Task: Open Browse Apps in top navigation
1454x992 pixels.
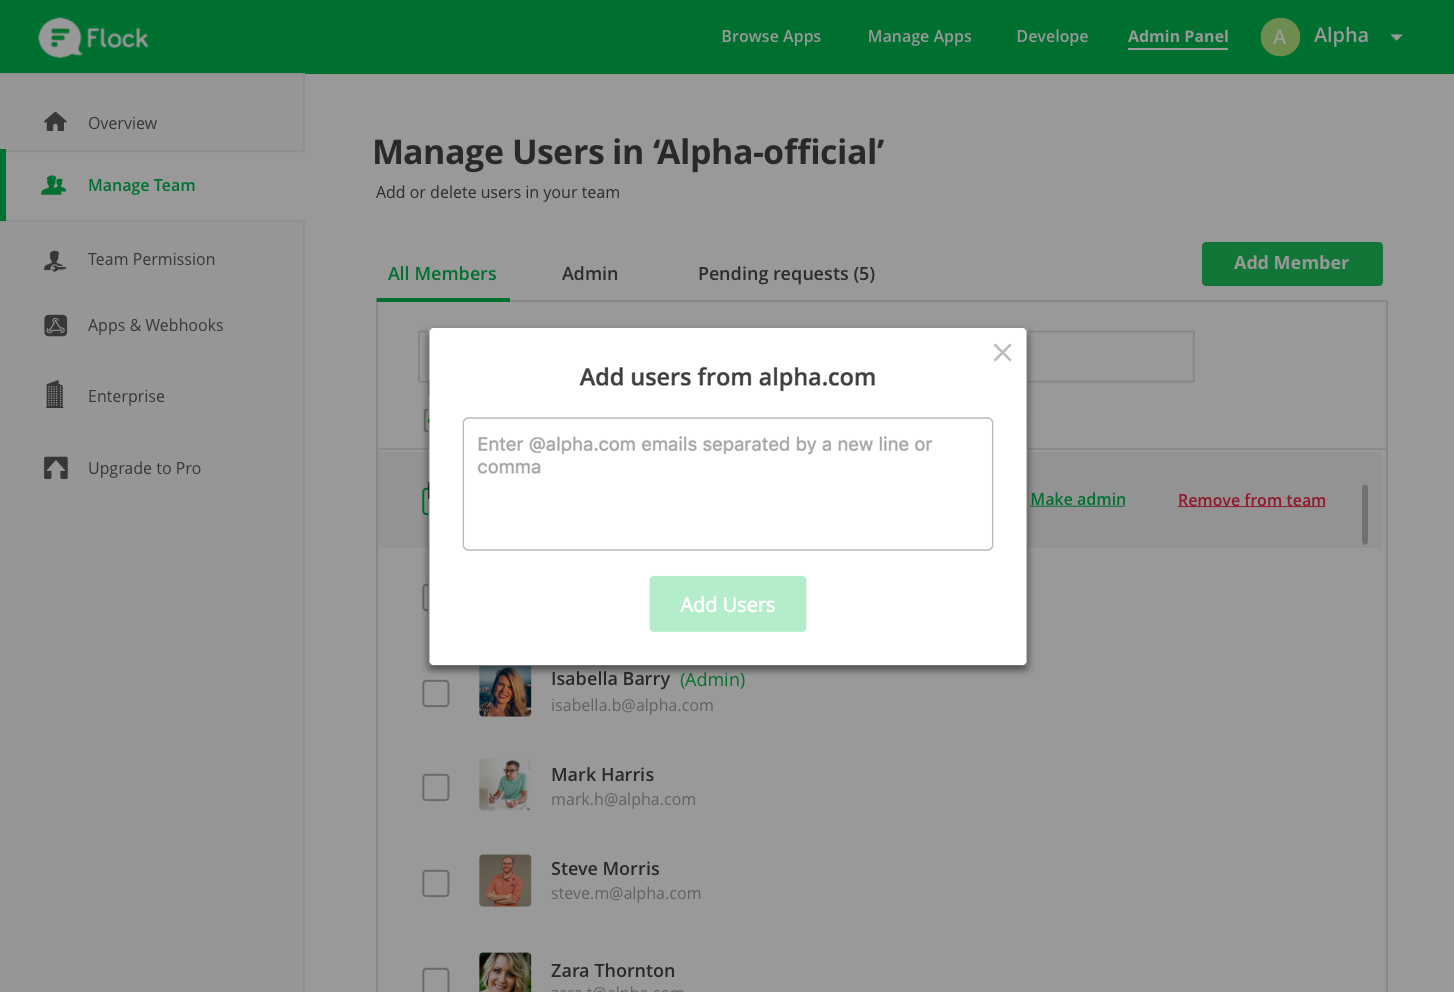Action: point(771,36)
